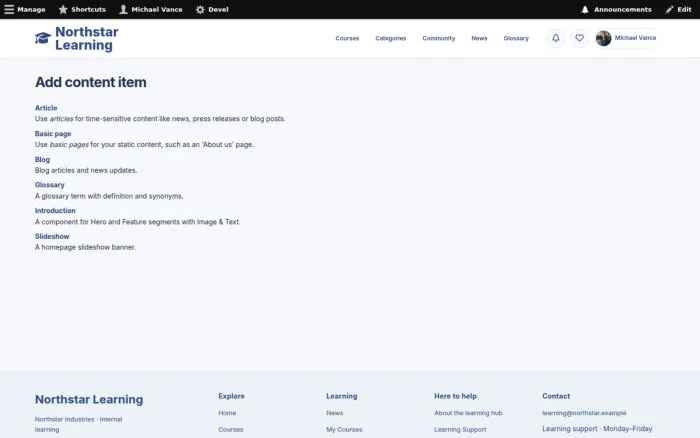Click Learning Support footer link
This screenshot has width=700, height=438.
pos(460,430)
